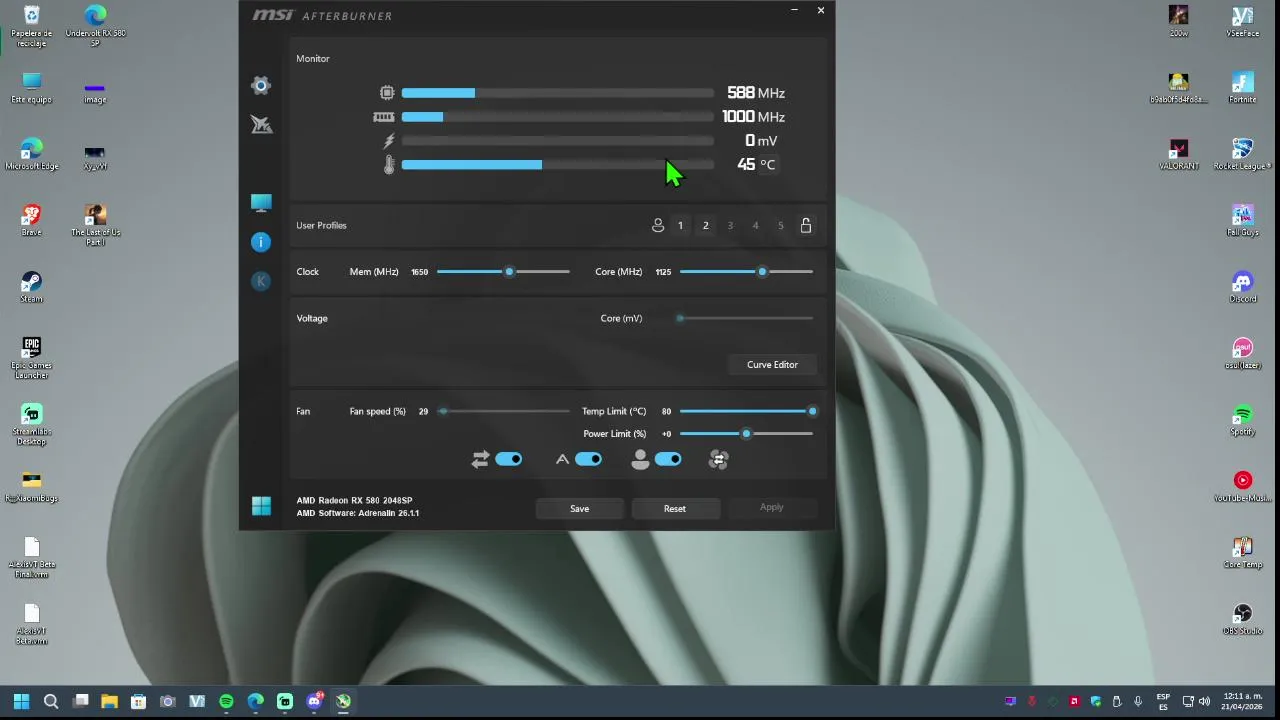Open the Windows Start menu
Screen dimensions: 1280x720
pyautogui.click(x=21, y=701)
